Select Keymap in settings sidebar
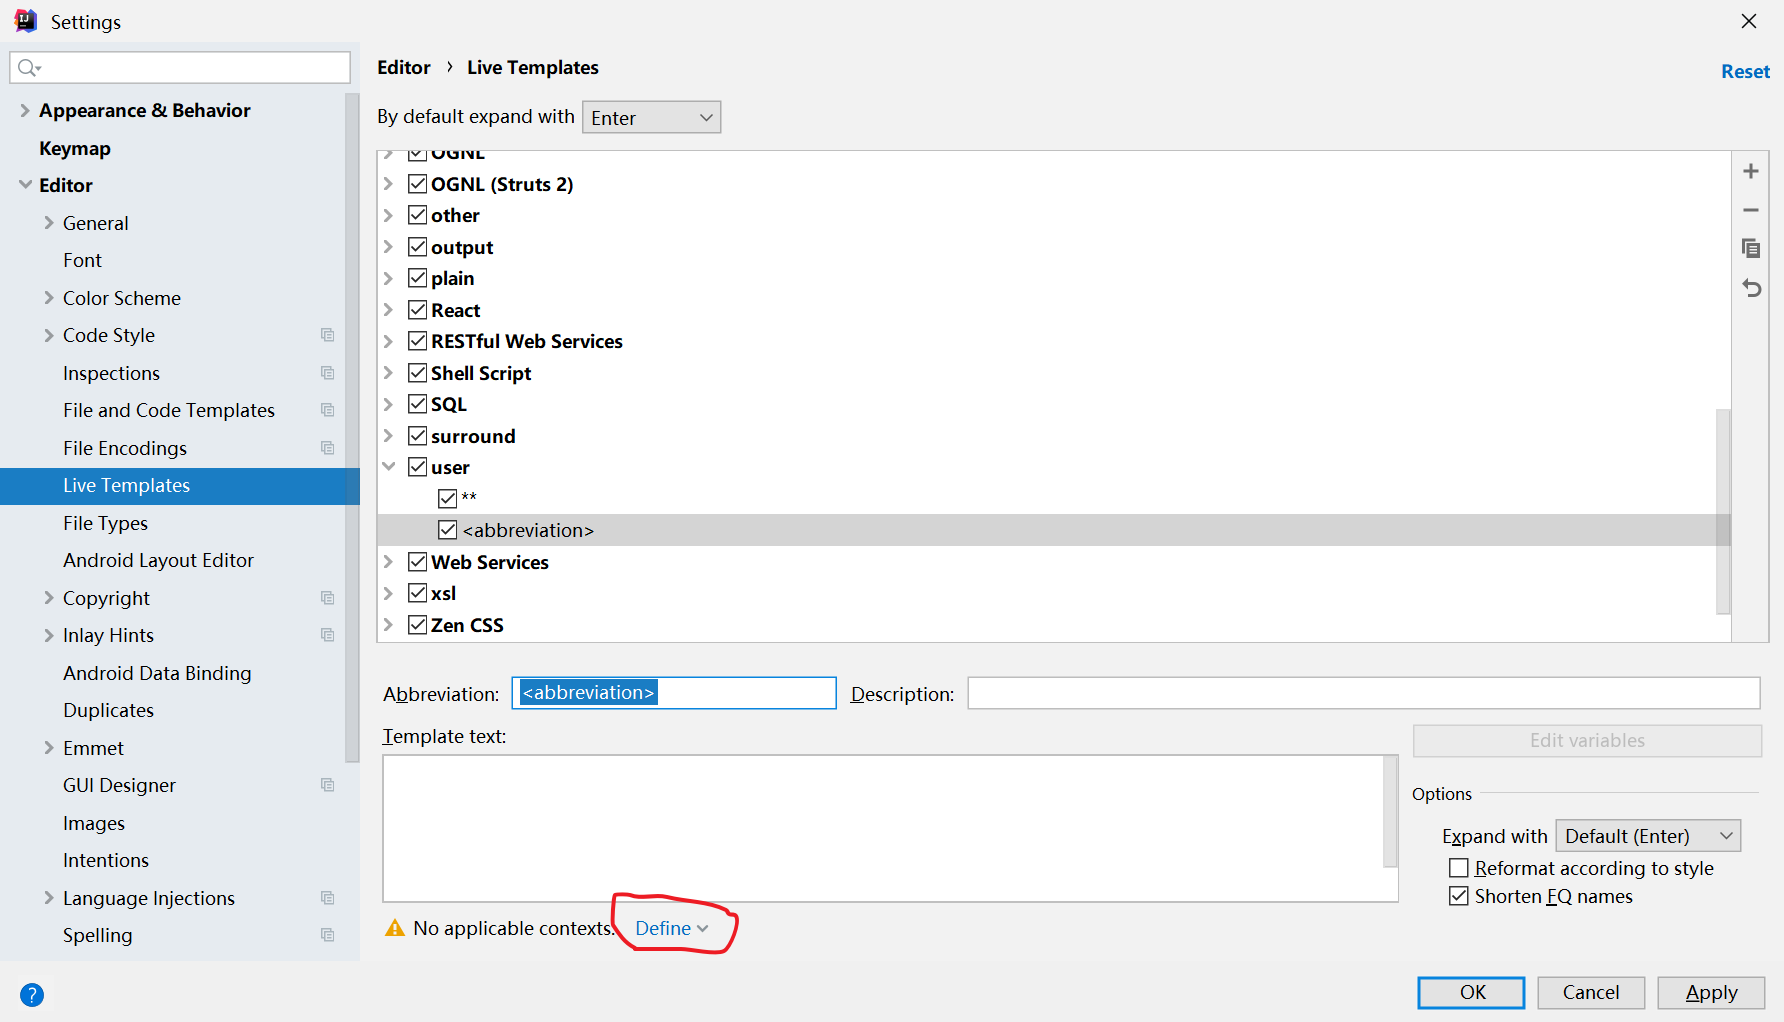This screenshot has width=1784, height=1022. (75, 148)
